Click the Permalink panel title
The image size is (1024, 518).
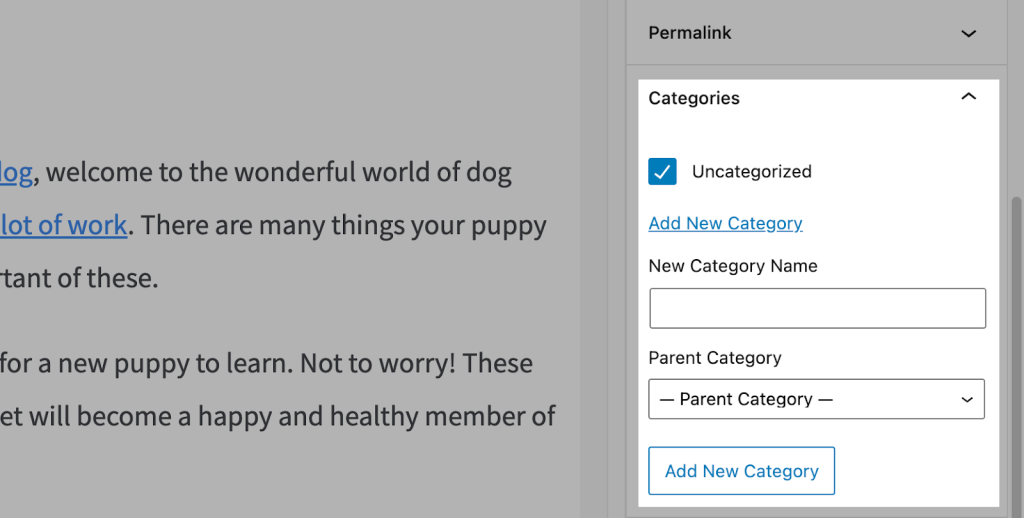point(690,33)
